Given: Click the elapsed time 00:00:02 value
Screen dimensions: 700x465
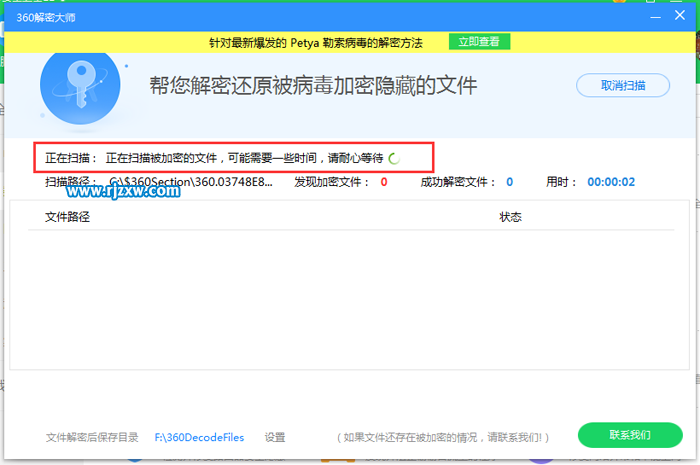Looking at the screenshot, I should coord(611,182).
